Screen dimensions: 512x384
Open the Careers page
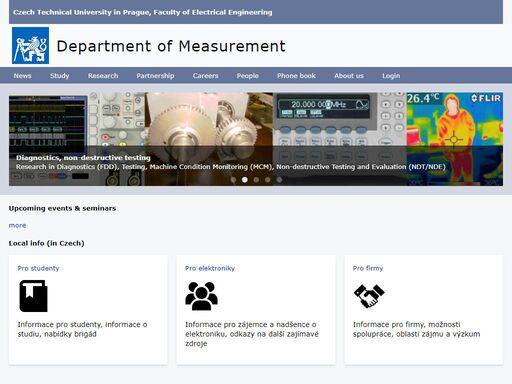205,76
